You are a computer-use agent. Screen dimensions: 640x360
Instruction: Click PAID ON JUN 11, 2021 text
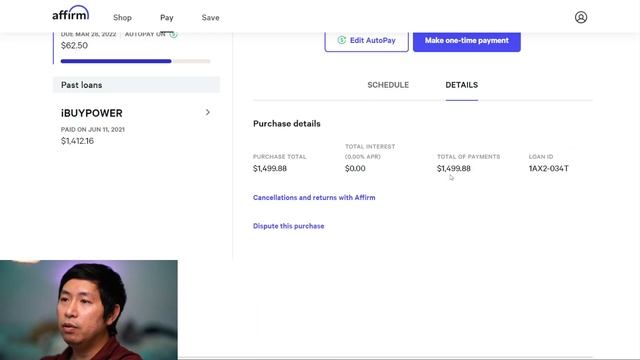click(x=93, y=129)
